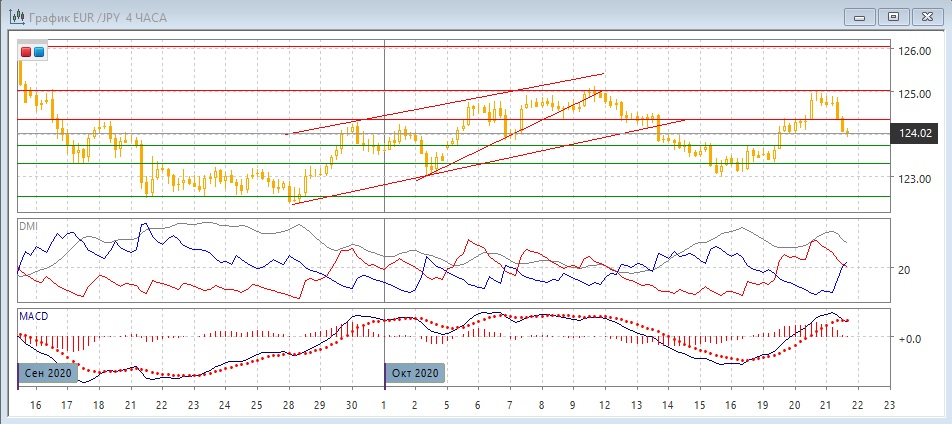The height and width of the screenshot is (424, 952).
Task: Click the blue square chart button
Action: click(39, 52)
